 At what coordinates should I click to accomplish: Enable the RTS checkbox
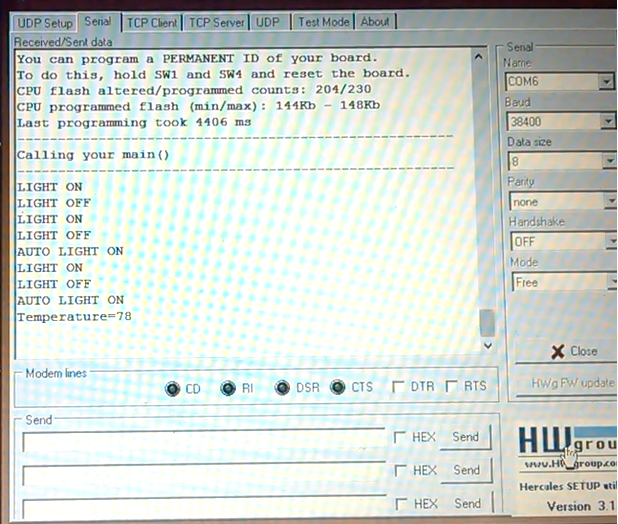[x=452, y=387]
